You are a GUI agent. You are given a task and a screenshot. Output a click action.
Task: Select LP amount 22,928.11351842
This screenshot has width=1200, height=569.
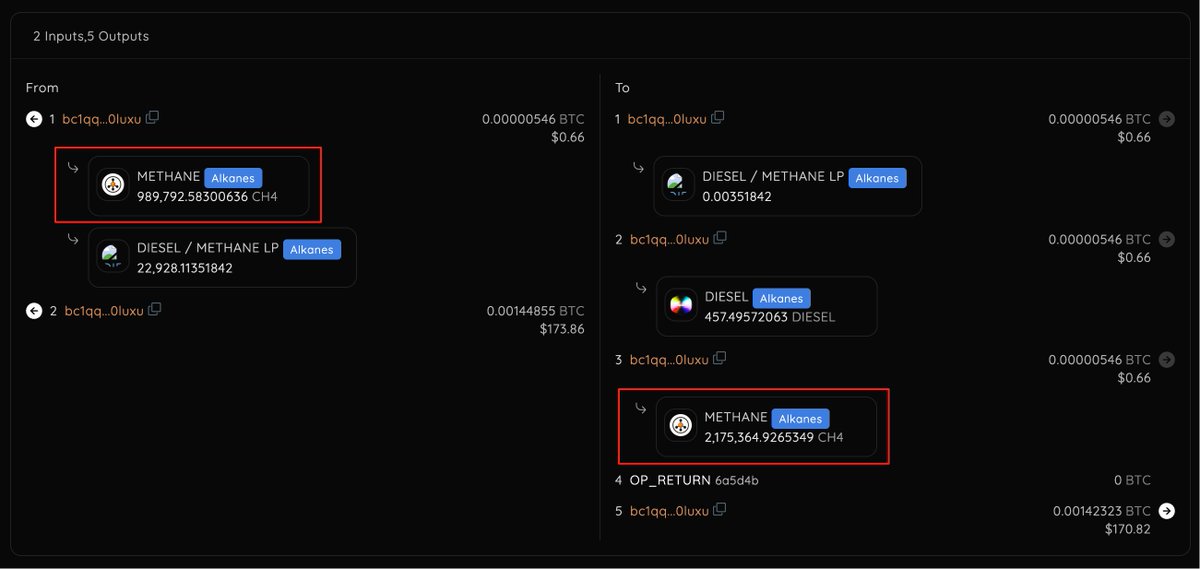tap(185, 268)
